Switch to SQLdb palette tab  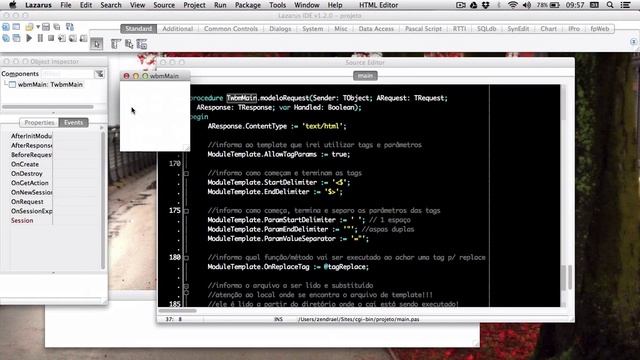487,29
